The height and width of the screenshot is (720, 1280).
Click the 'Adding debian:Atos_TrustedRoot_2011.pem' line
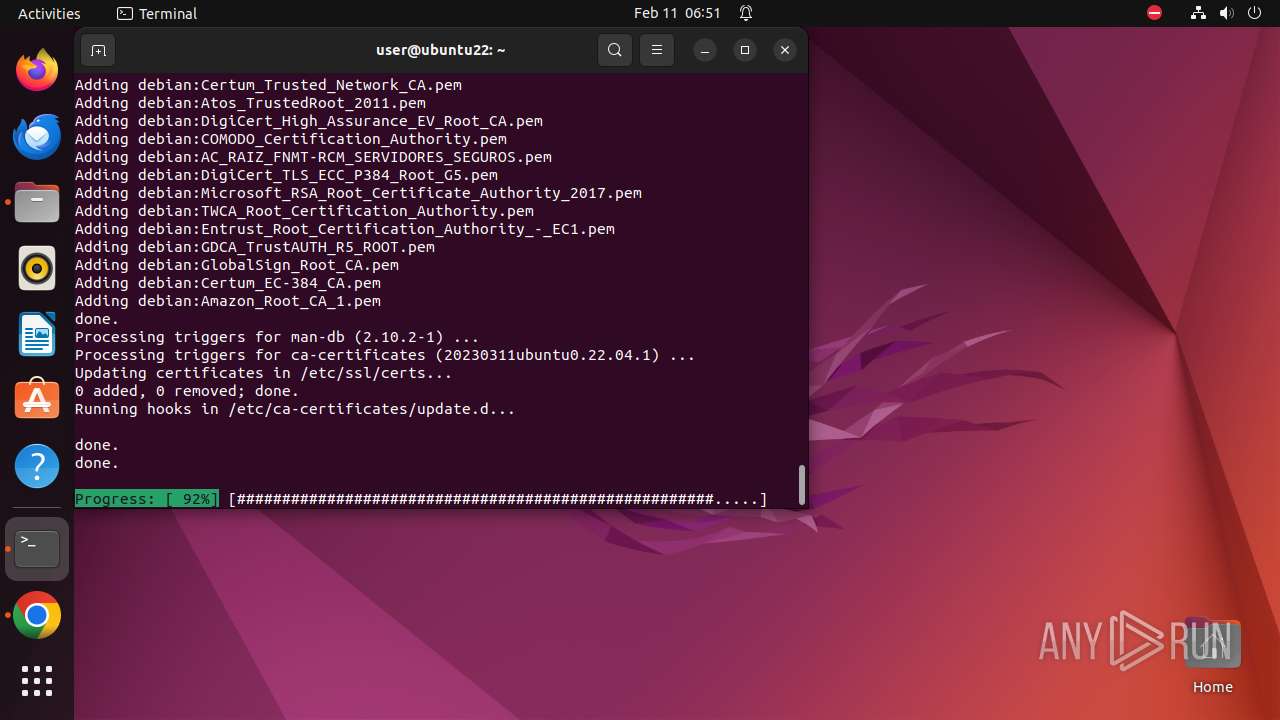(250, 103)
